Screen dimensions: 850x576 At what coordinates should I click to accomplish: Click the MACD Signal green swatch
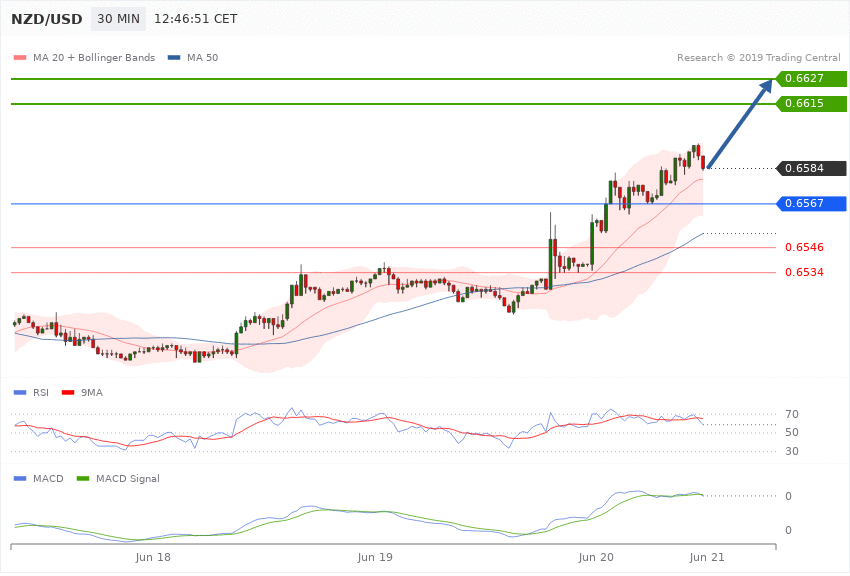click(83, 478)
